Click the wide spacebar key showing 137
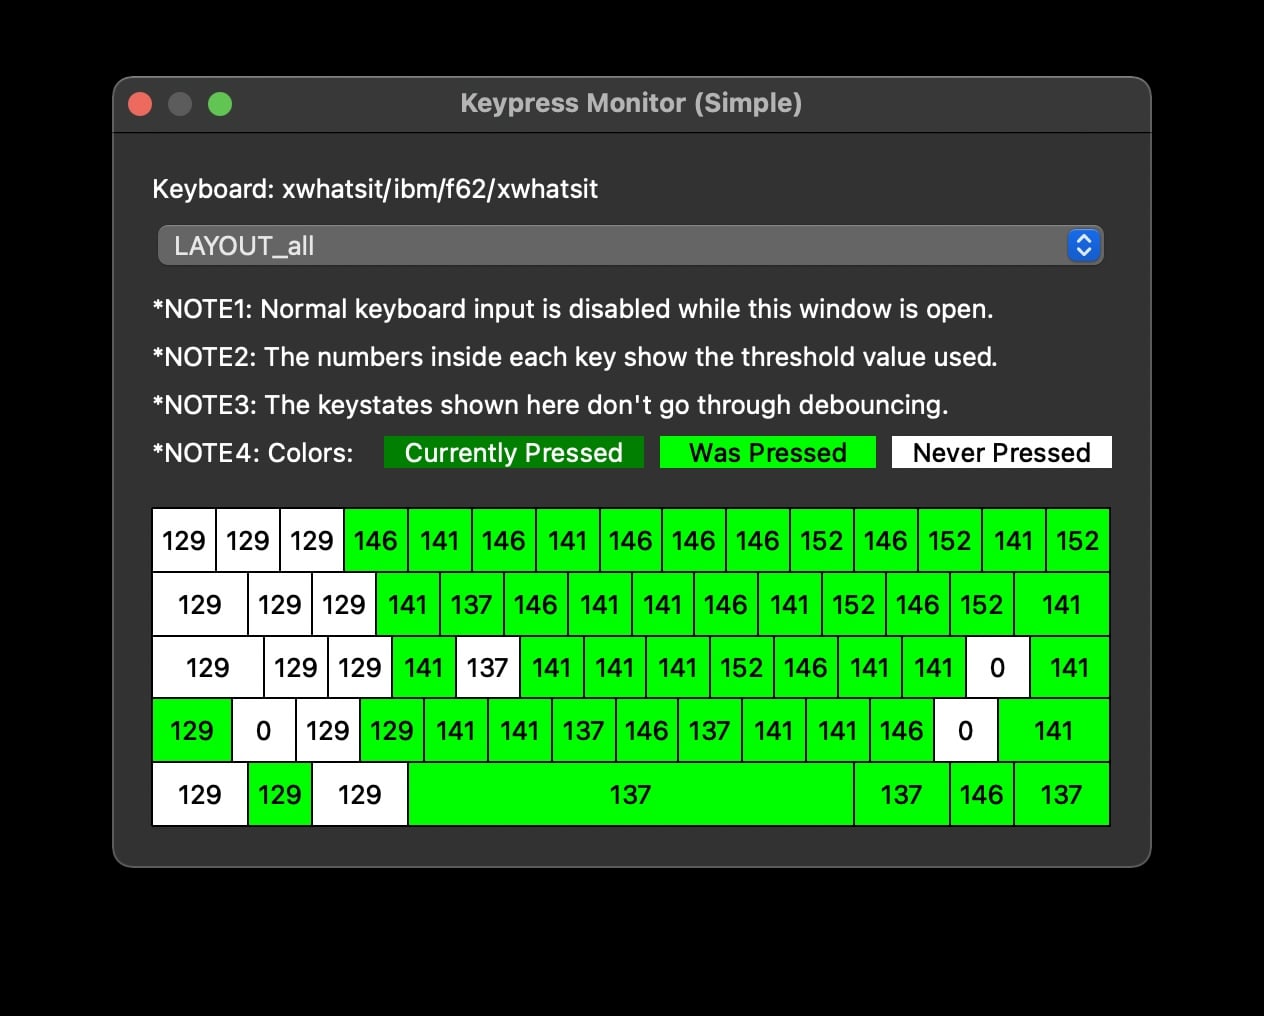The width and height of the screenshot is (1264, 1016). pyautogui.click(x=629, y=794)
